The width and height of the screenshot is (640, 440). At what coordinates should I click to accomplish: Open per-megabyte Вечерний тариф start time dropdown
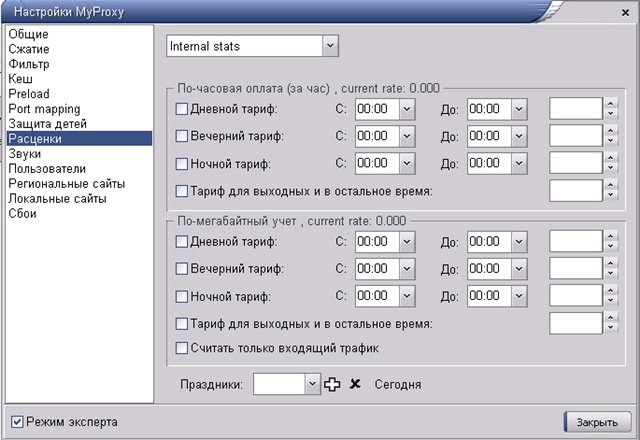pyautogui.click(x=407, y=269)
